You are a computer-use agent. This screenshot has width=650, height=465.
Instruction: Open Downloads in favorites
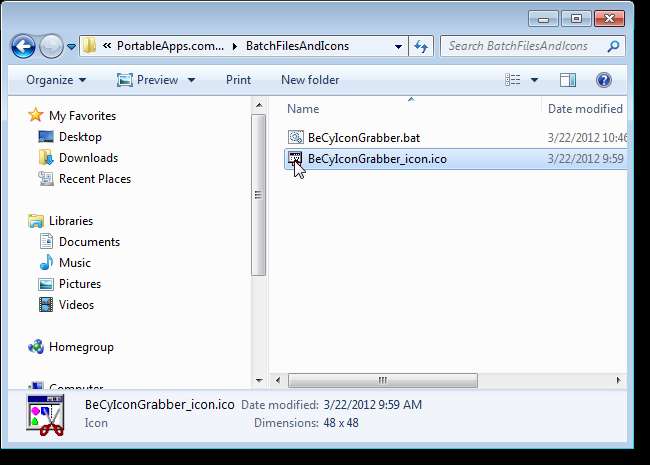click(88, 158)
